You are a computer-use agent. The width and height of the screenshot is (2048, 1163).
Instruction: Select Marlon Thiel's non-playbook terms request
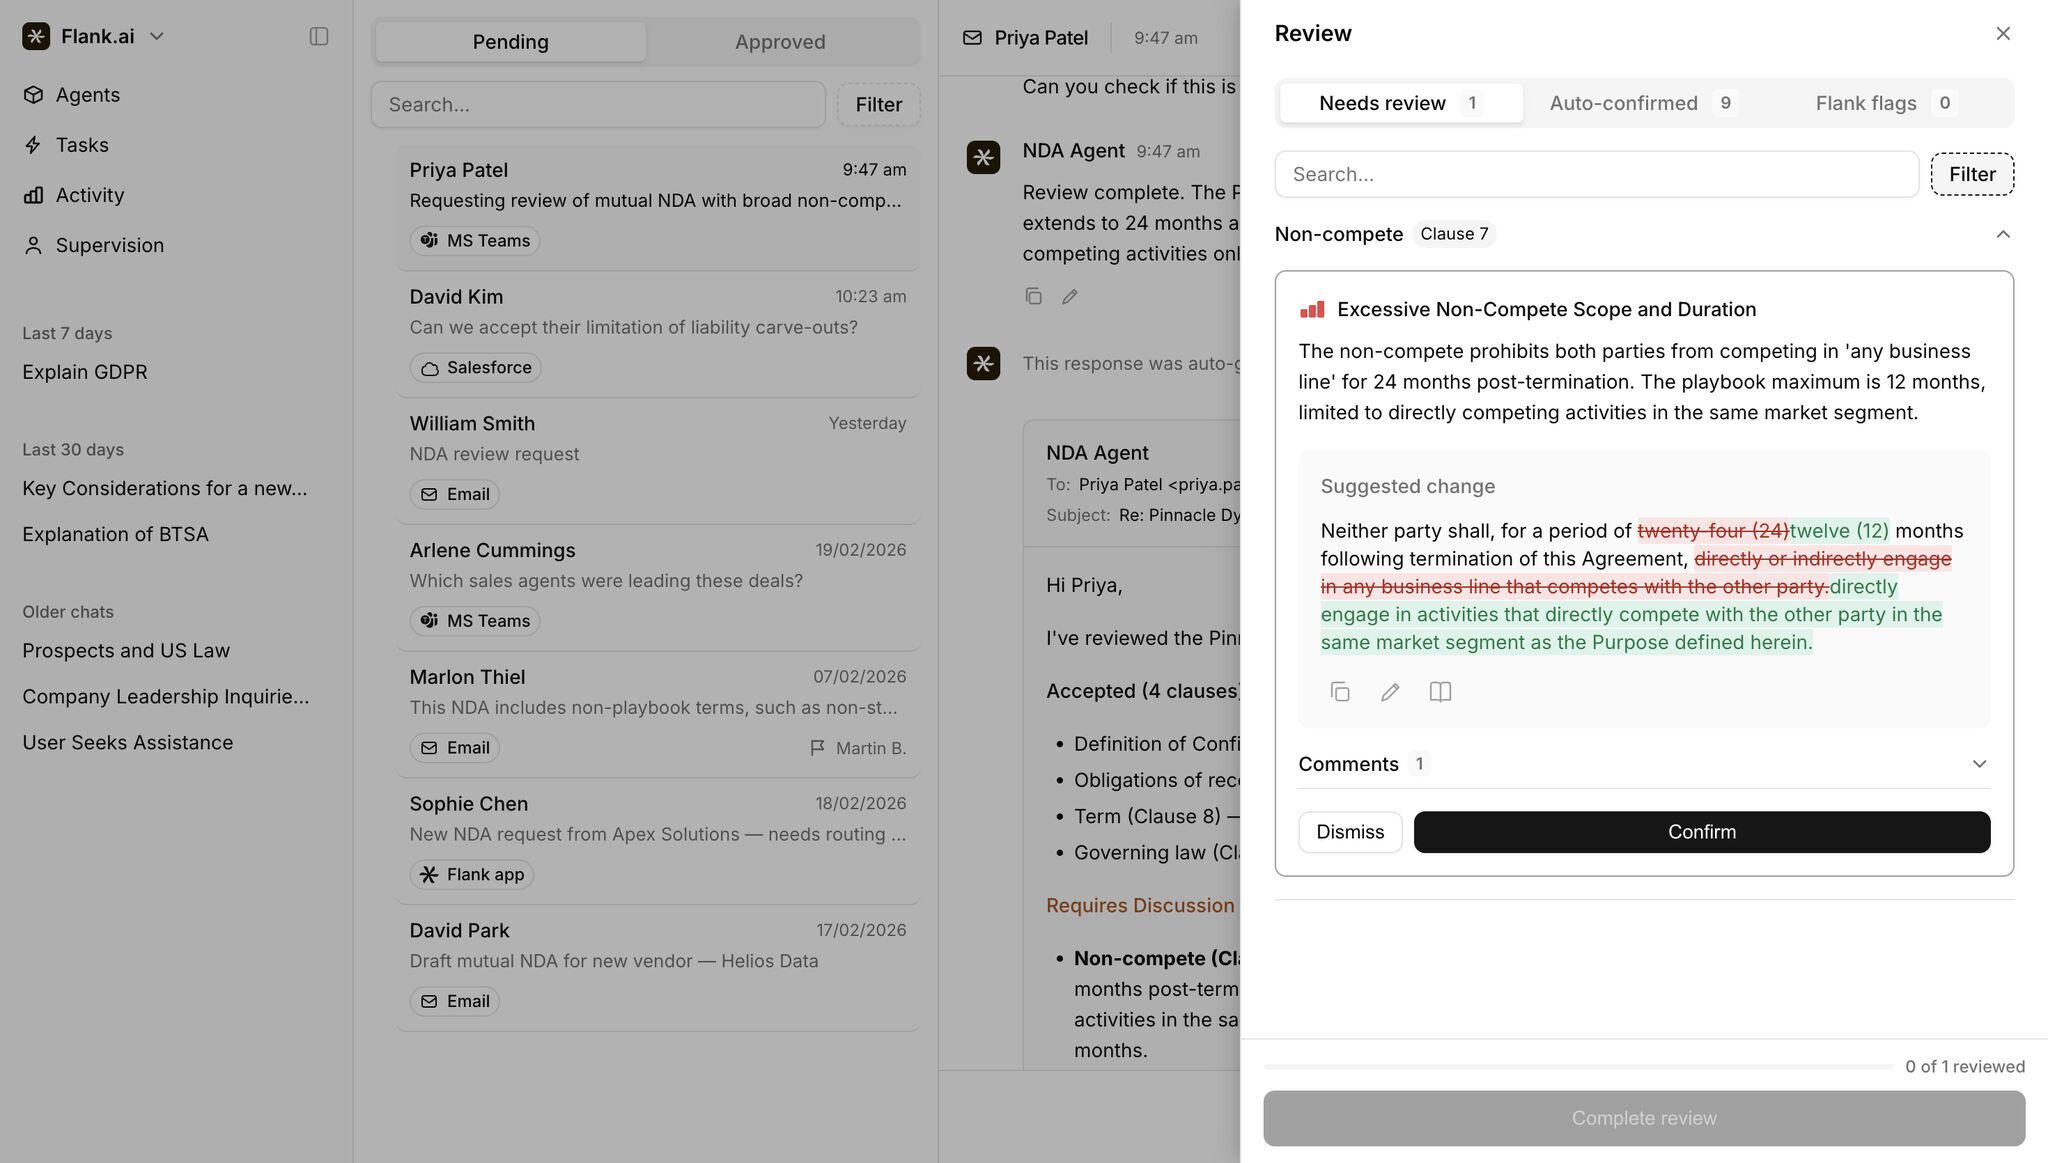[658, 714]
